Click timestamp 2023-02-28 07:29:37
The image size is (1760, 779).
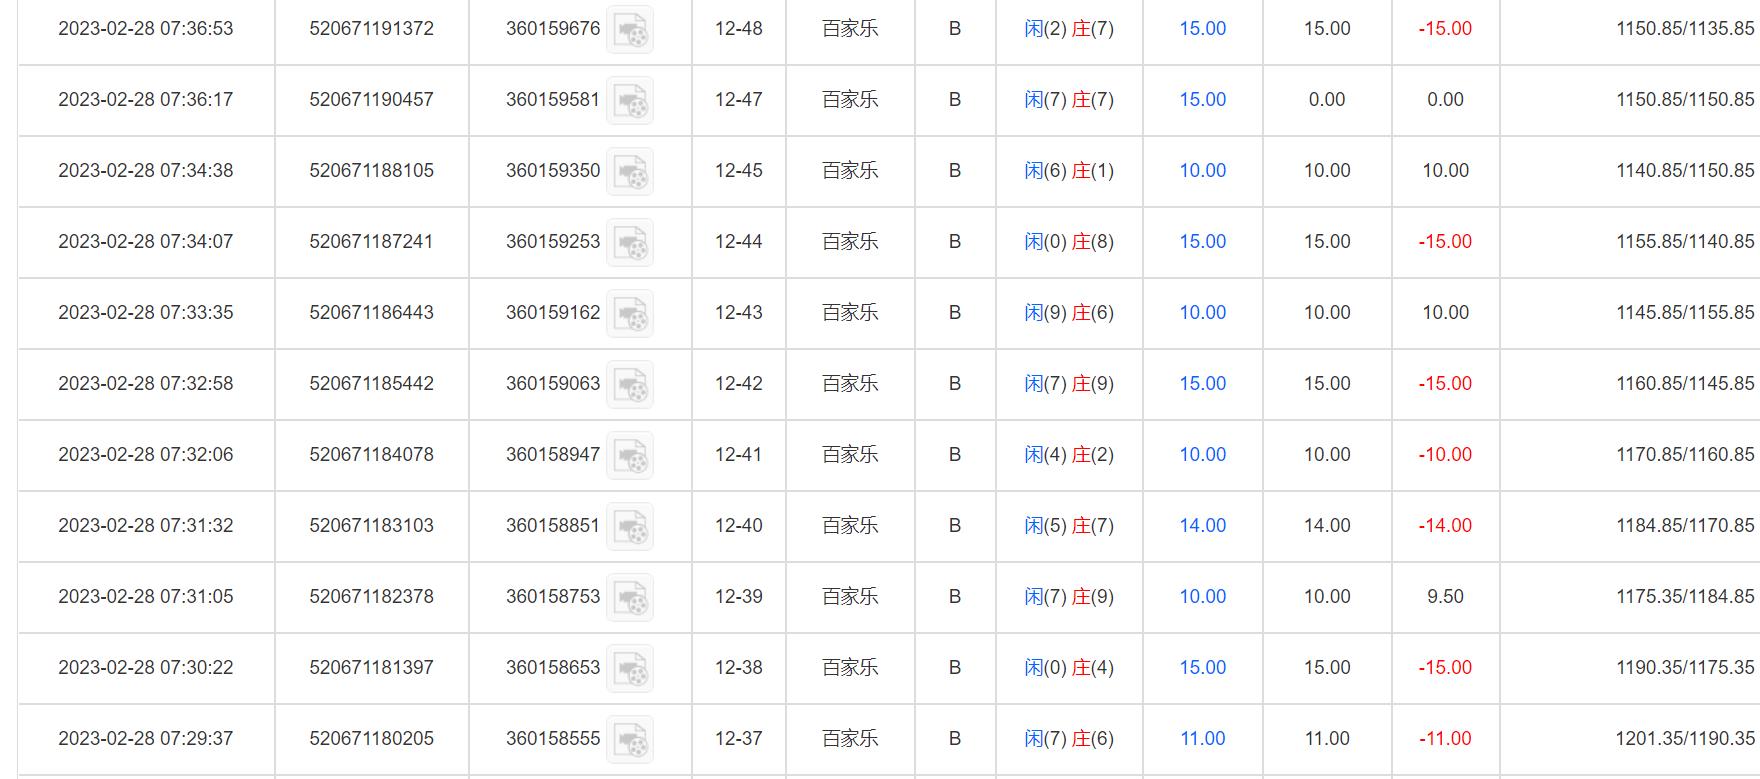146,739
